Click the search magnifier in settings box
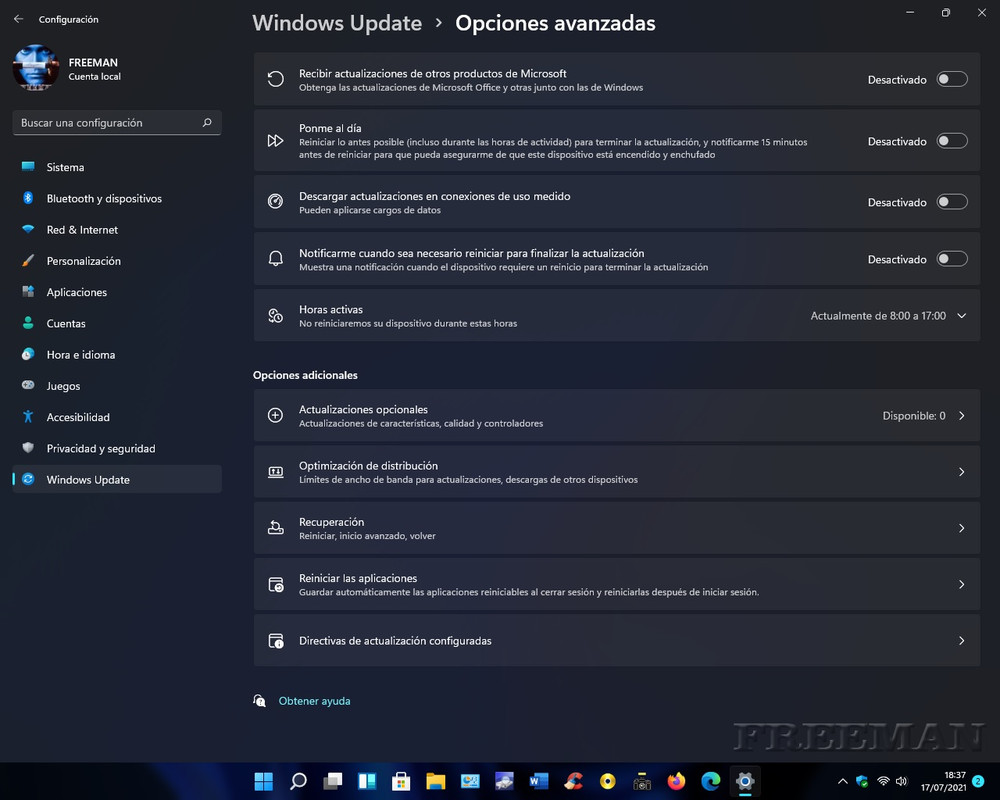This screenshot has width=1000, height=800. pyautogui.click(x=207, y=122)
